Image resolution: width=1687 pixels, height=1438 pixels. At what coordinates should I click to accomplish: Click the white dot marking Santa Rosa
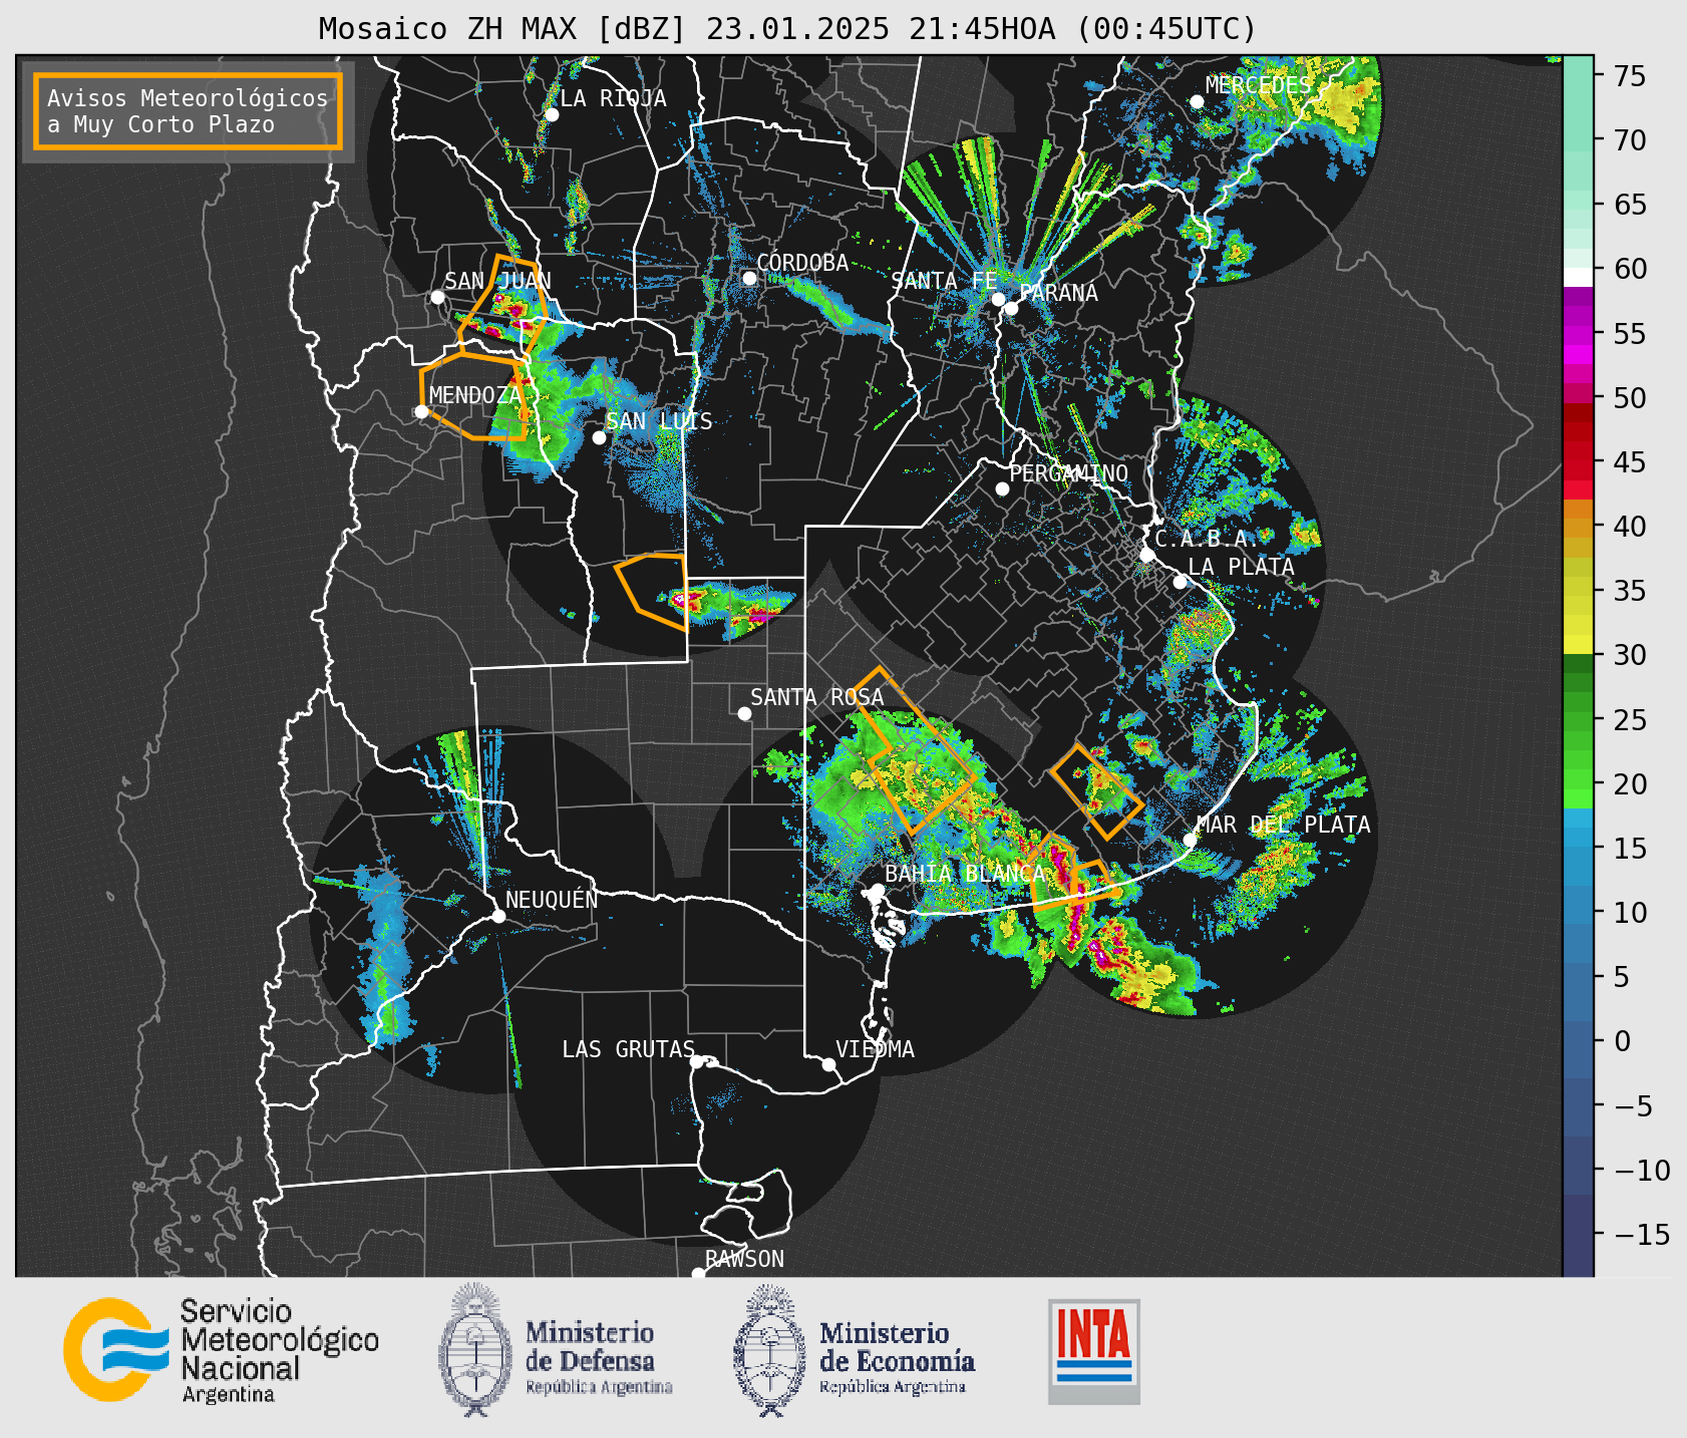[744, 713]
